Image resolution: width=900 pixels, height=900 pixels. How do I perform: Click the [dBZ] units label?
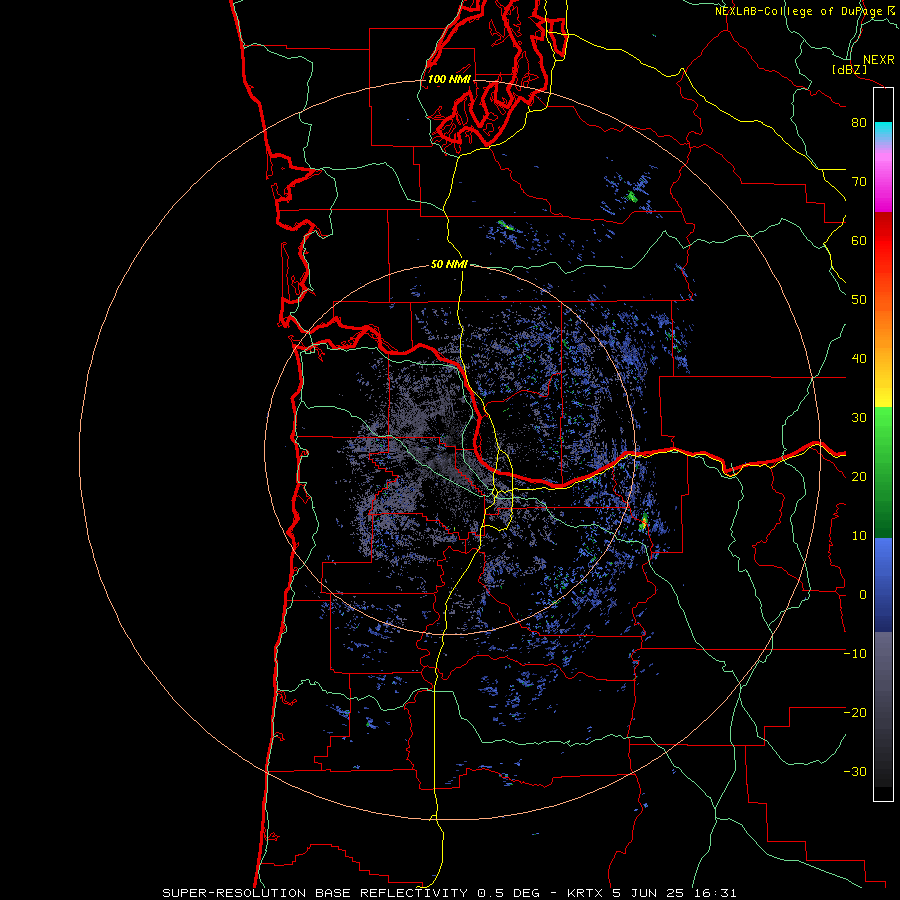pyautogui.click(x=849, y=69)
